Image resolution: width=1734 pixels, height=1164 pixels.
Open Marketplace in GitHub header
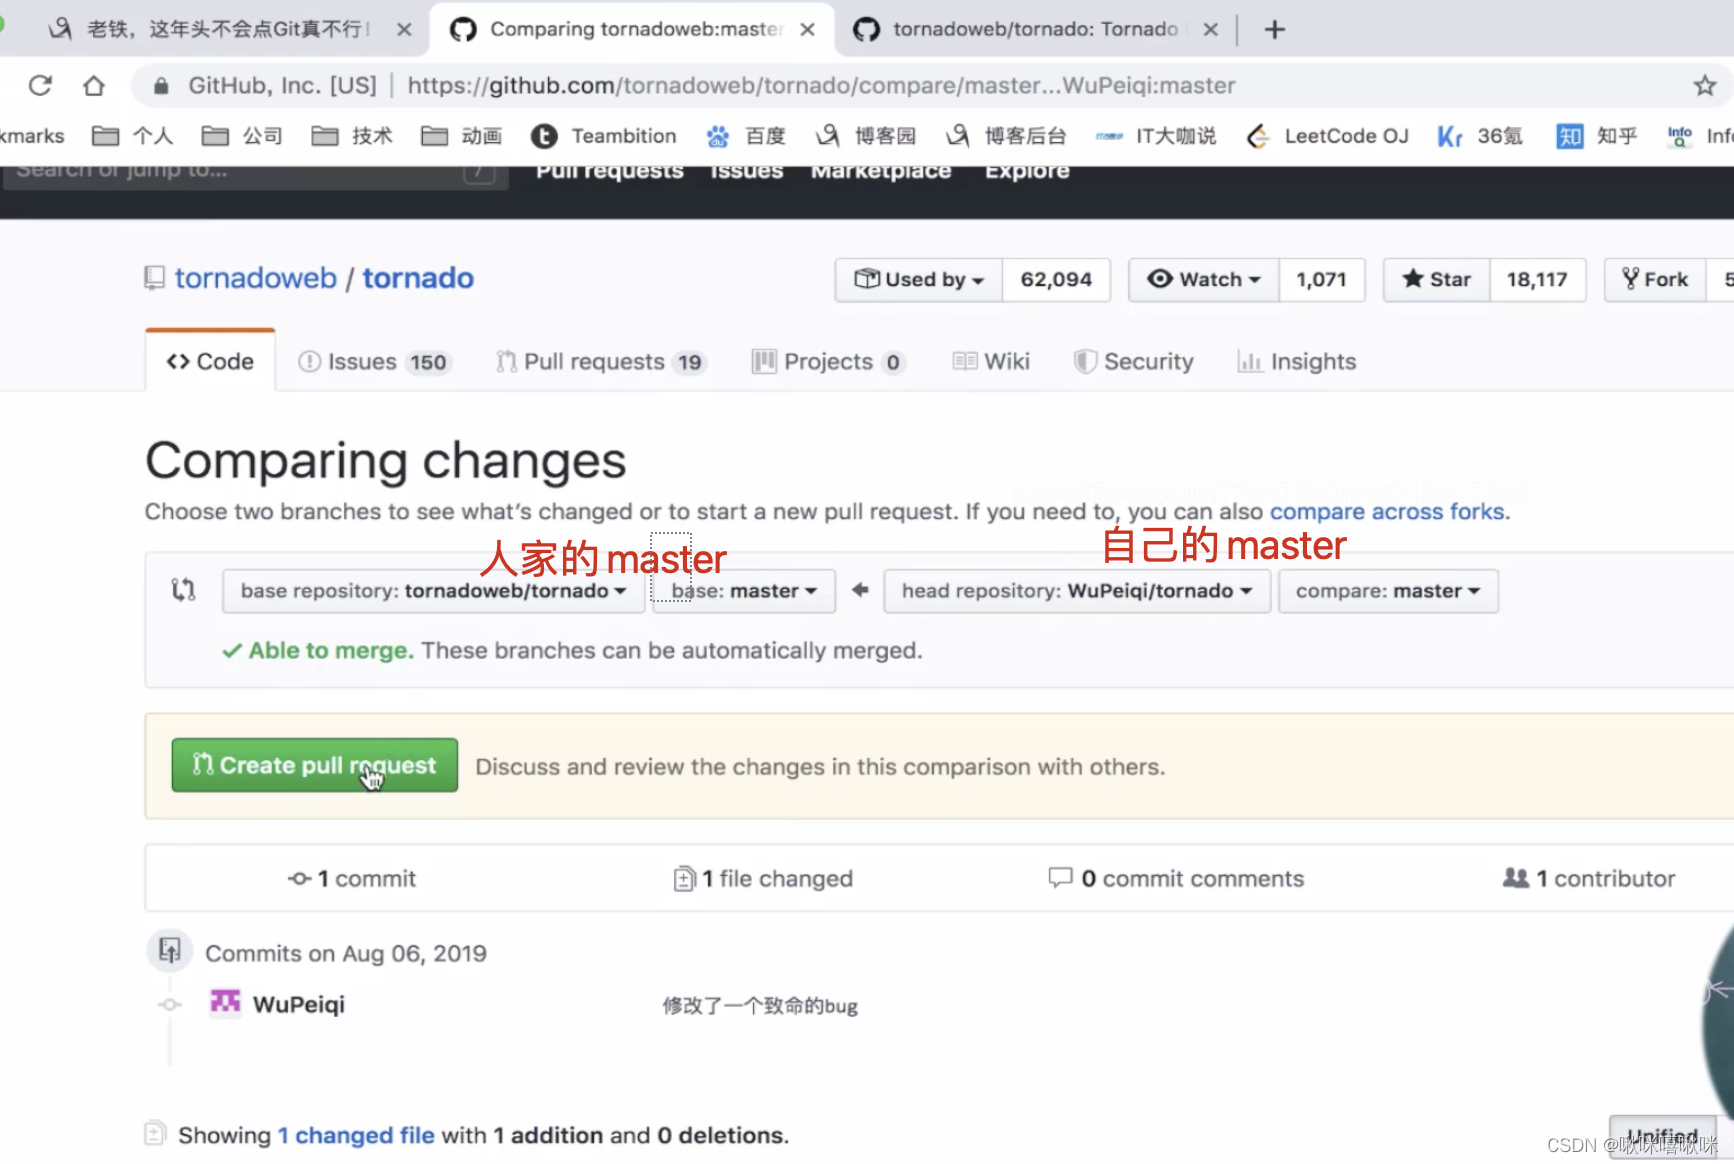pyautogui.click(x=881, y=172)
